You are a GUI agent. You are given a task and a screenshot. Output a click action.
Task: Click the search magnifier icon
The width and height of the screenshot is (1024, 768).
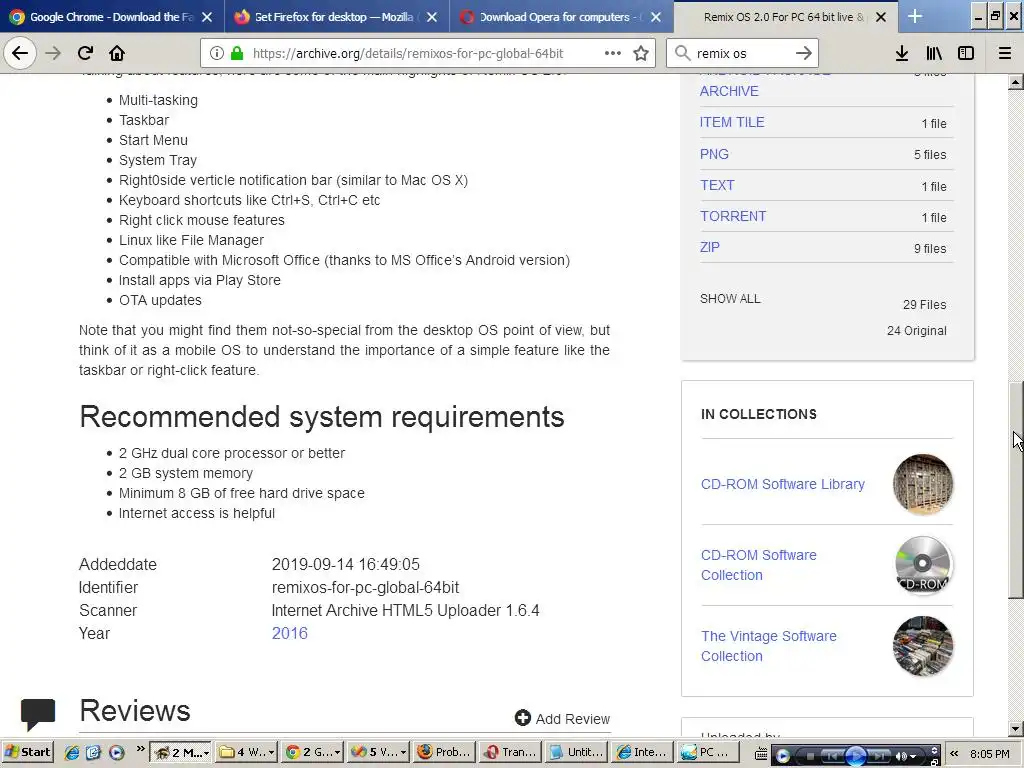coord(682,53)
